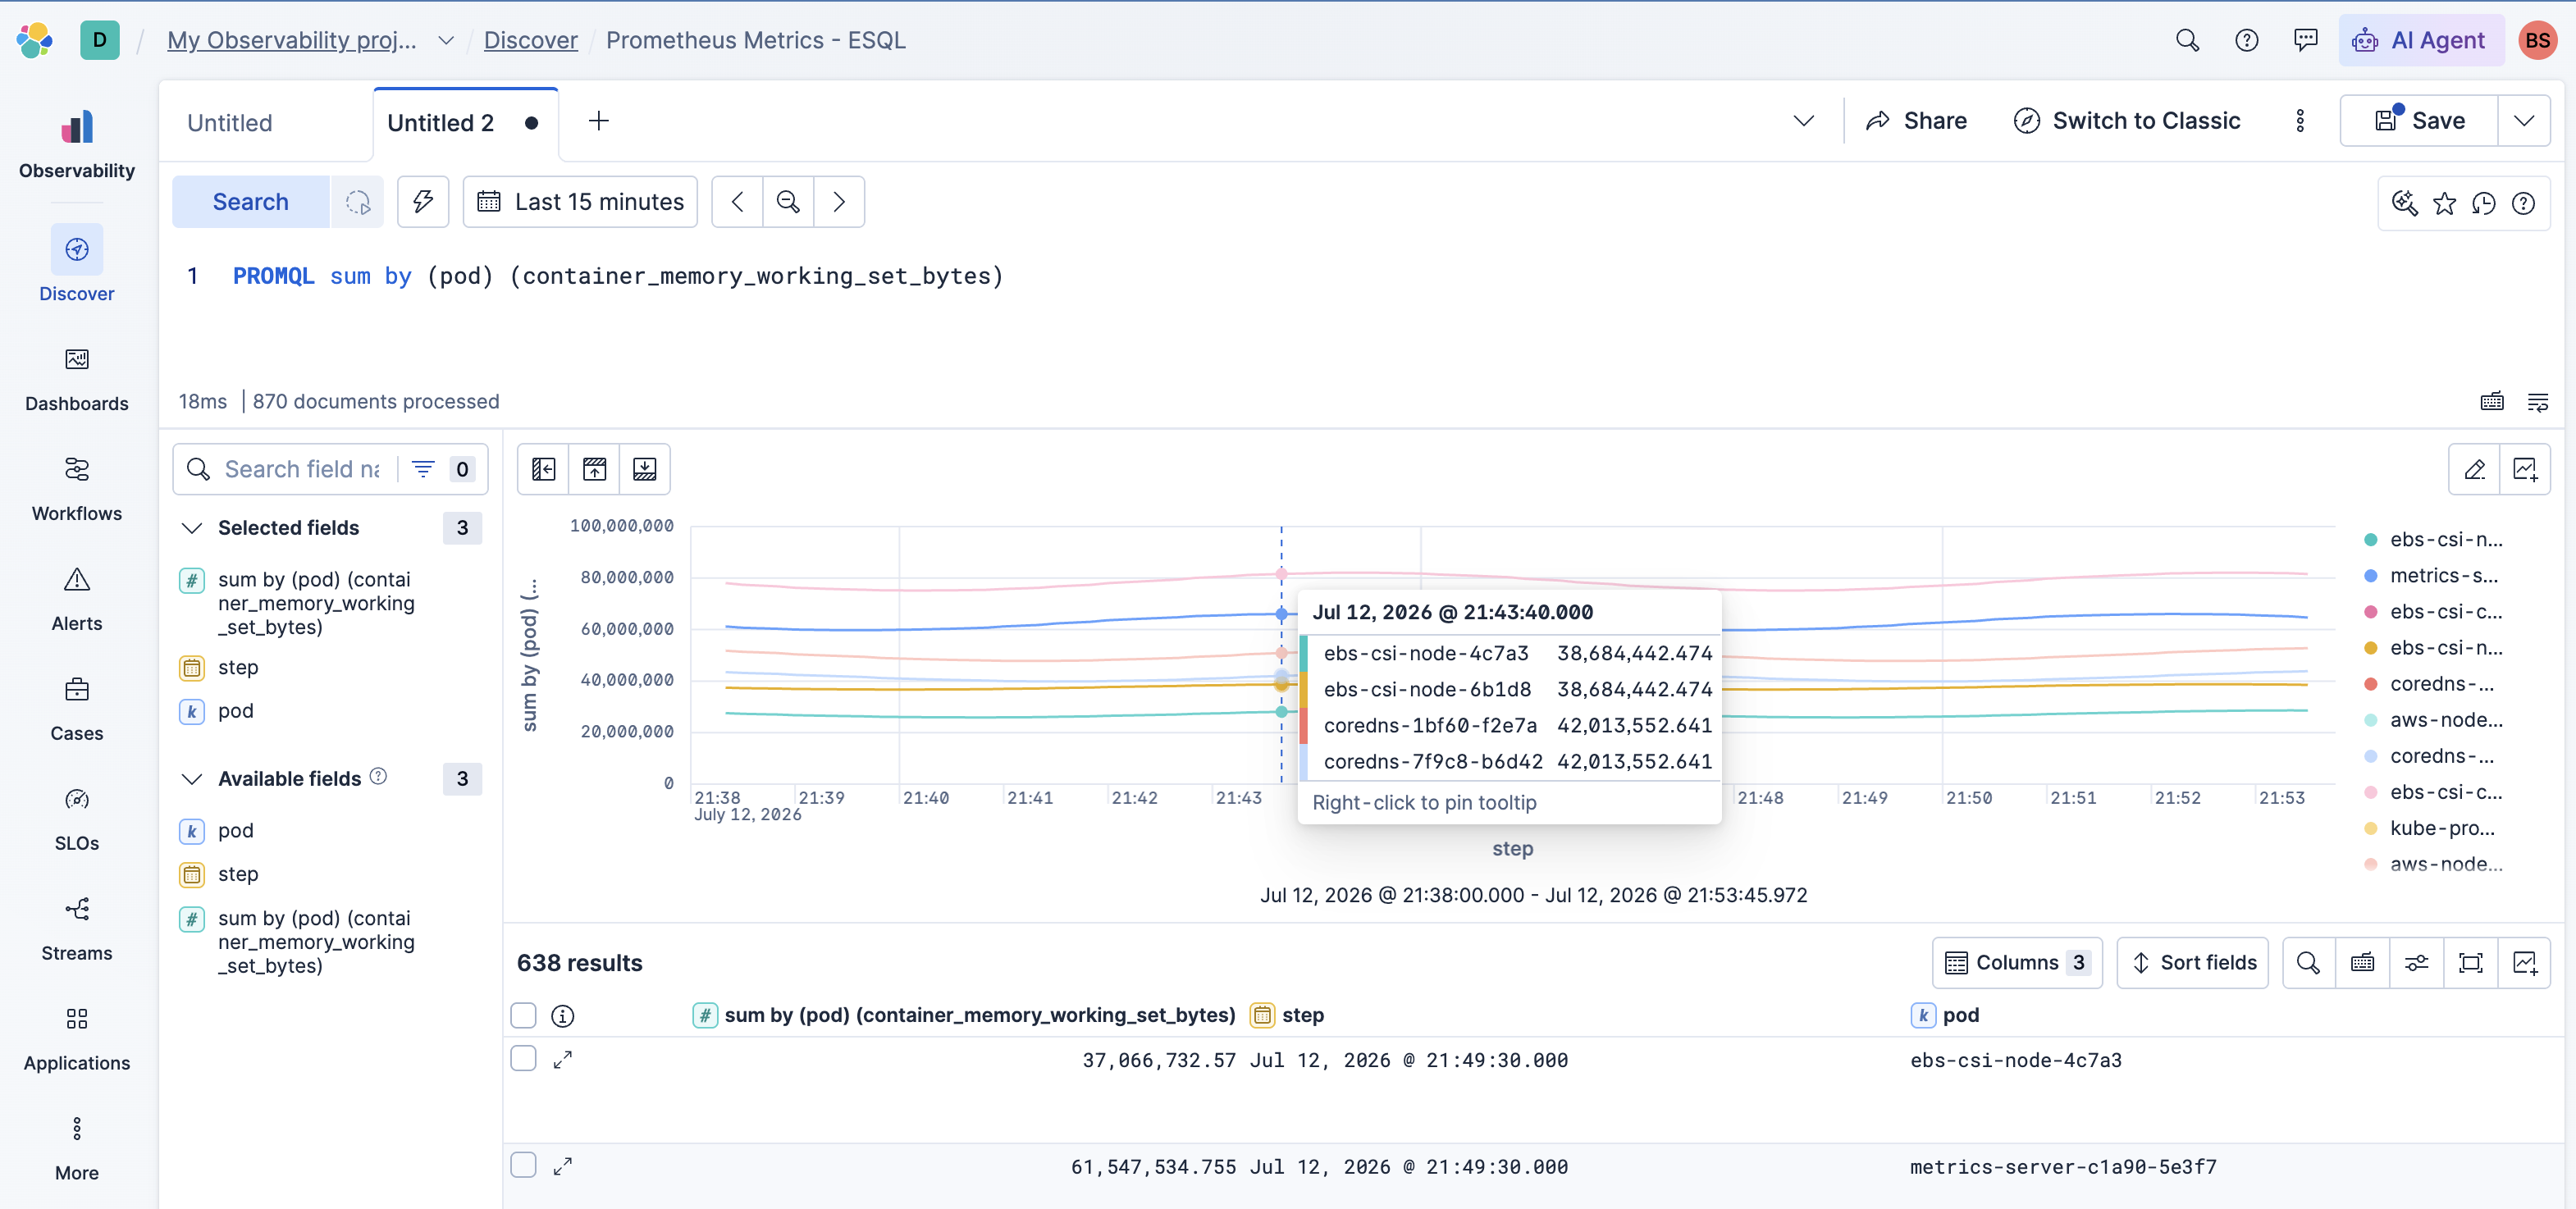Open the Last 15 minutes date picker

(580, 202)
